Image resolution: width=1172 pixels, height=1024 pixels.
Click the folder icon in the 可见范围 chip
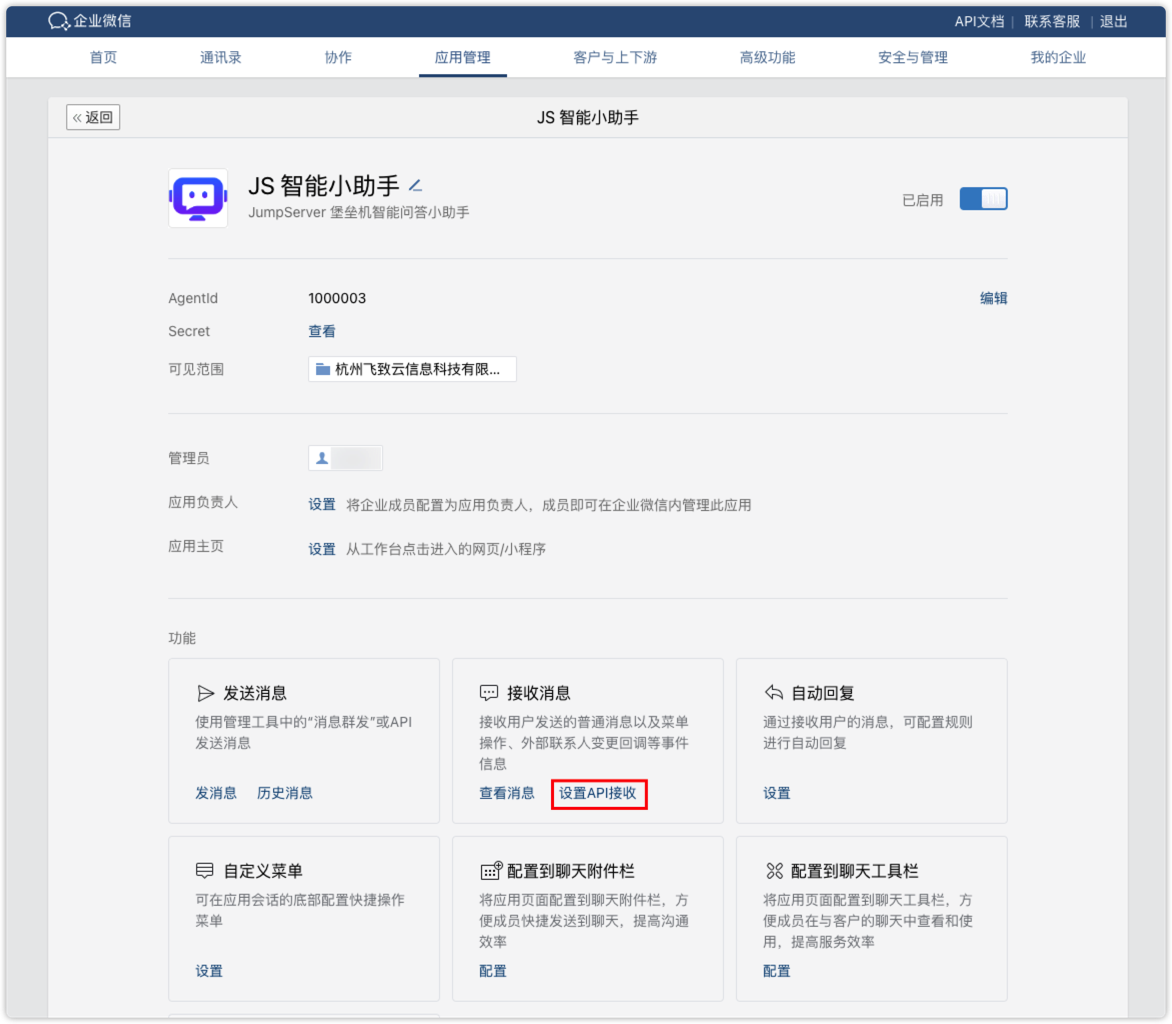(321, 369)
